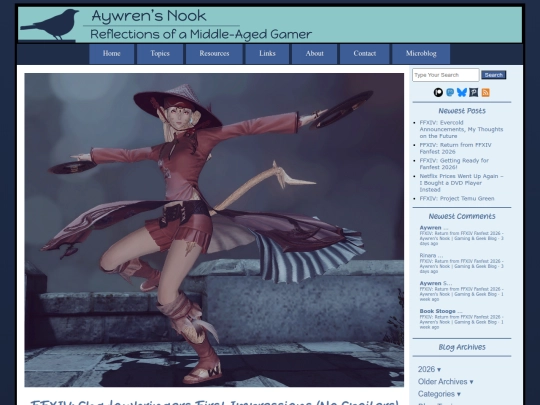Open Book Stooge's comment in Newest Comments
The width and height of the screenshot is (540, 405).
[461, 319]
